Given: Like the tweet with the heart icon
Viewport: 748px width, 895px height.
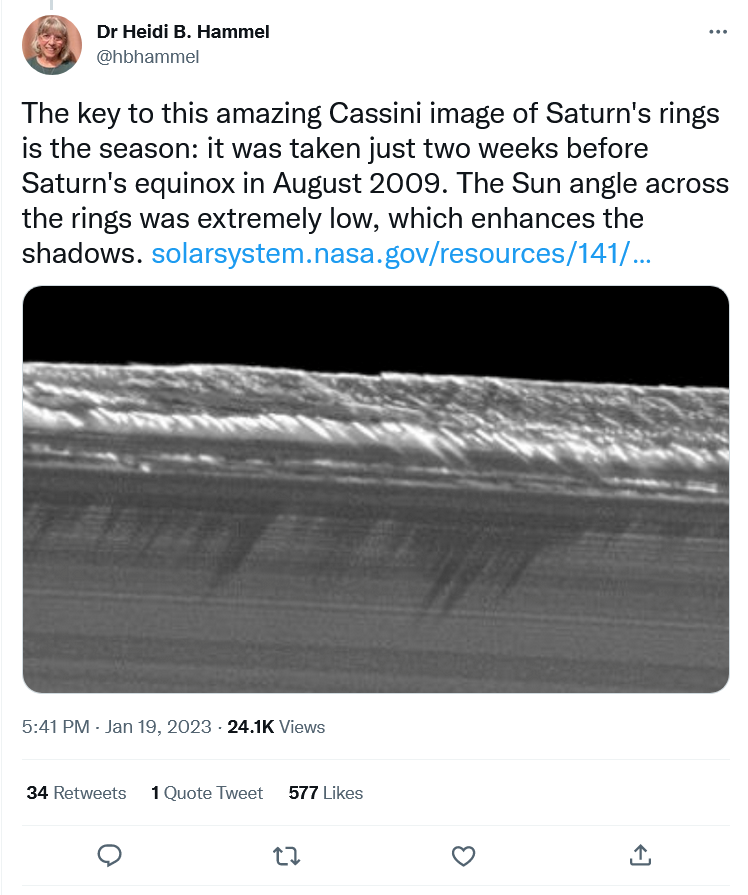Looking at the screenshot, I should click(462, 855).
